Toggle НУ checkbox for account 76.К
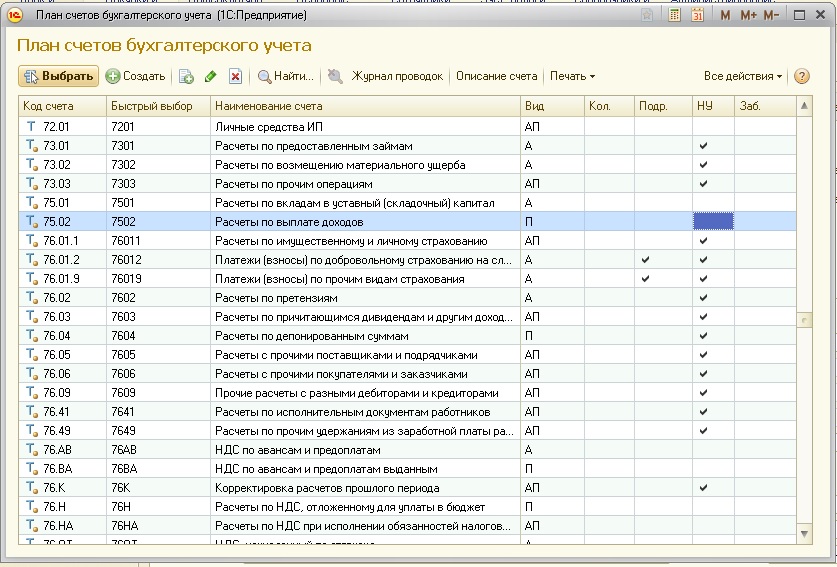The height and width of the screenshot is (567, 837). [x=703, y=488]
